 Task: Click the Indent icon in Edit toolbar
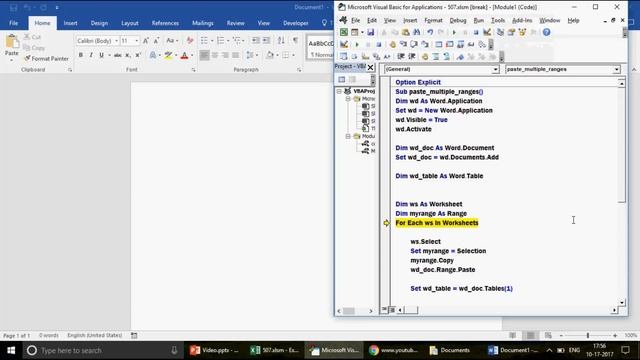pos(401,56)
